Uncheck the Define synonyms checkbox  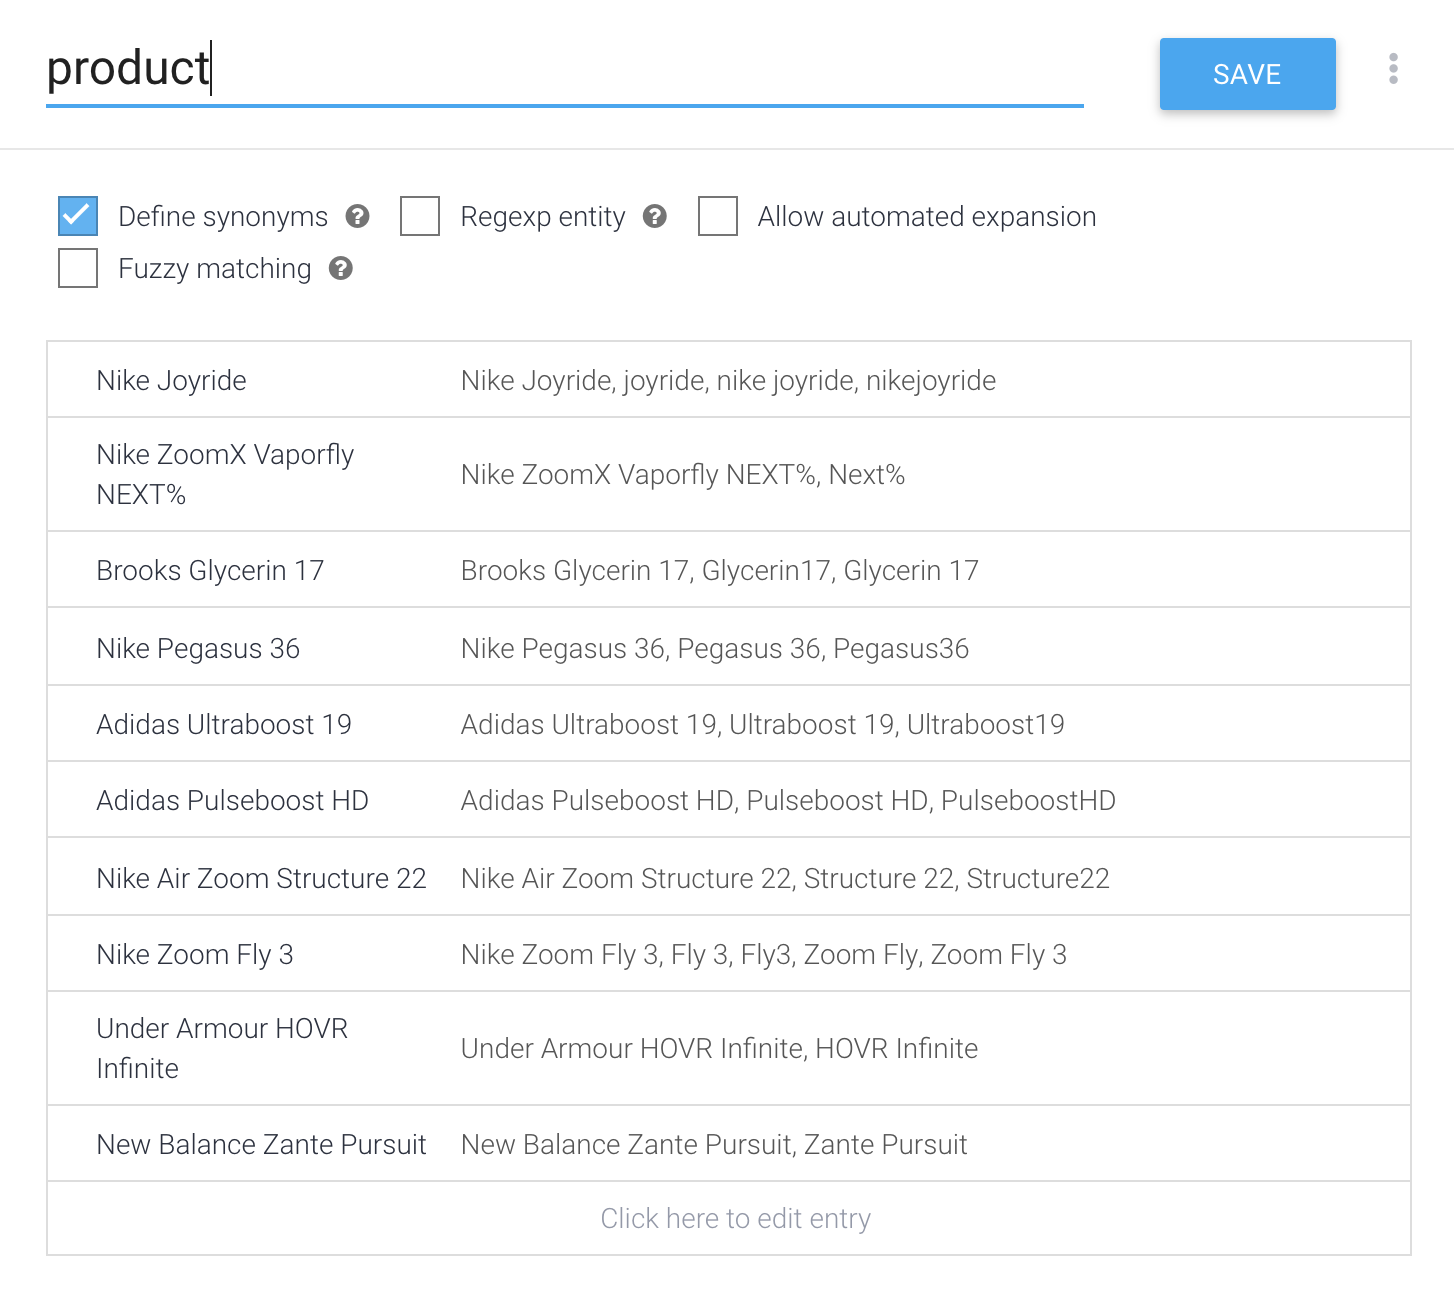coord(78,216)
